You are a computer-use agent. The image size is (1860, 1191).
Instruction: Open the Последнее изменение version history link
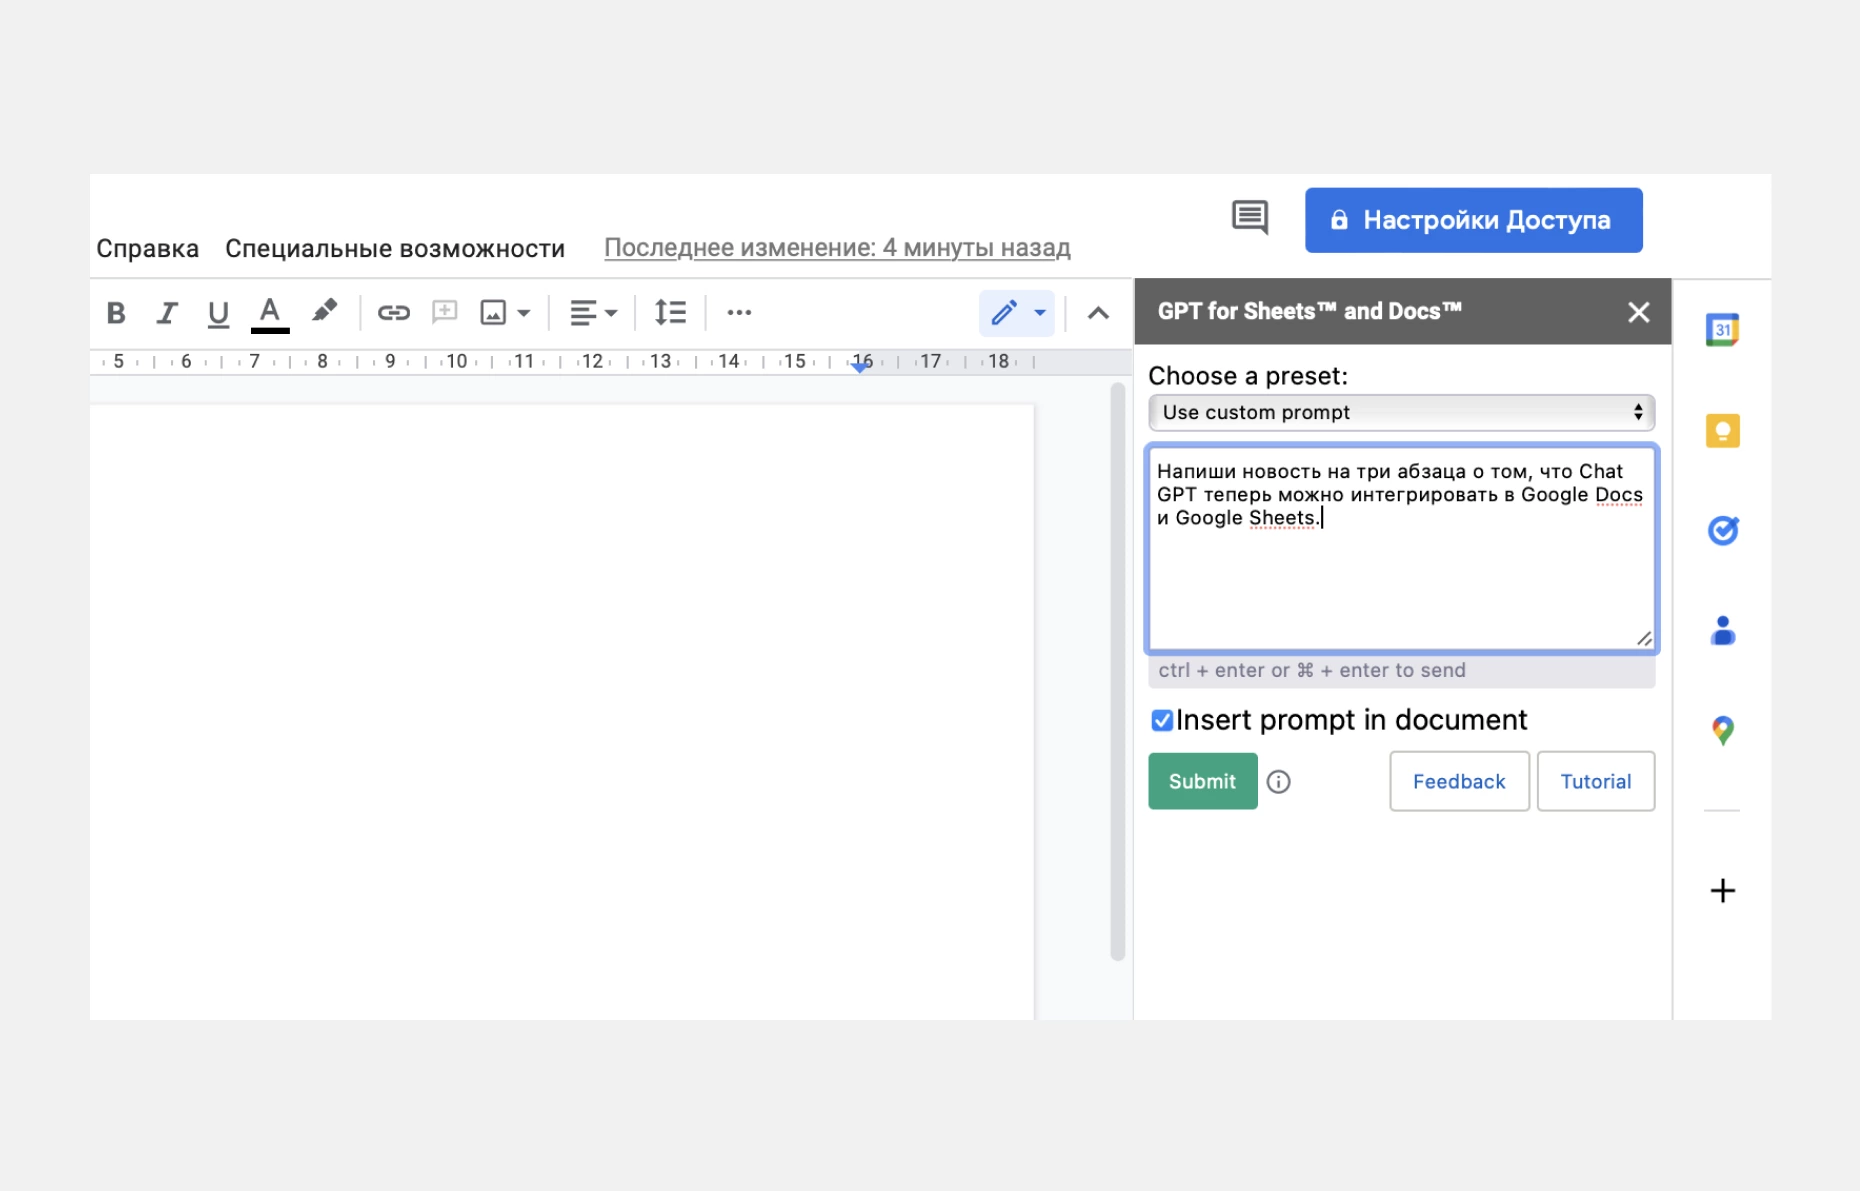click(837, 247)
